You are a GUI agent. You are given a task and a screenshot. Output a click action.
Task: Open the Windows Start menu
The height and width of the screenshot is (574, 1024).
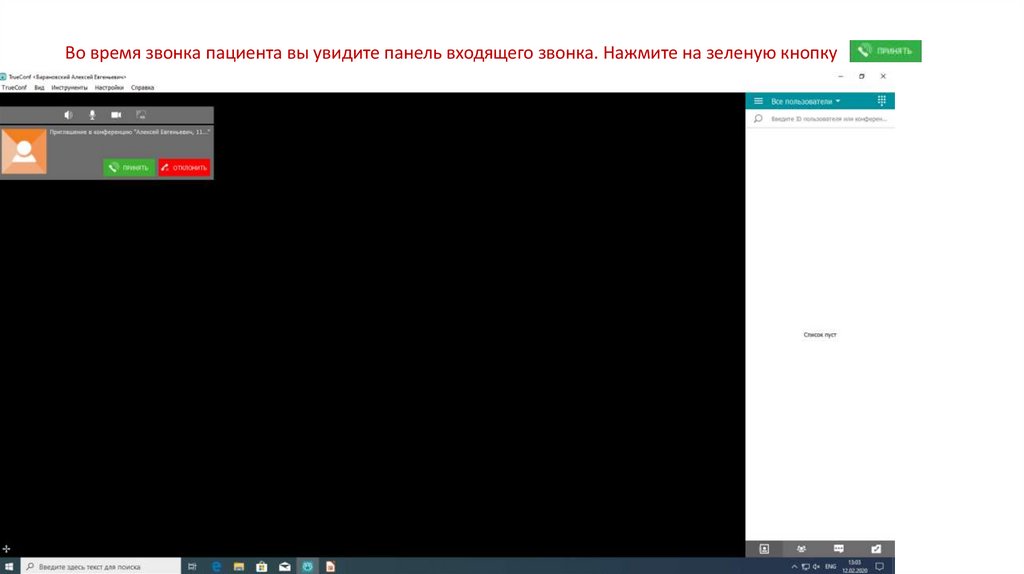[x=9, y=566]
